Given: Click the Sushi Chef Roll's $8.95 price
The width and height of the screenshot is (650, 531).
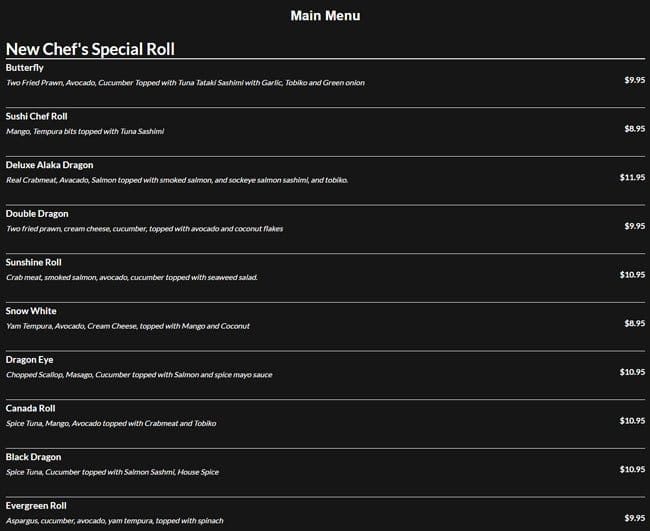Looking at the screenshot, I should [x=634, y=128].
